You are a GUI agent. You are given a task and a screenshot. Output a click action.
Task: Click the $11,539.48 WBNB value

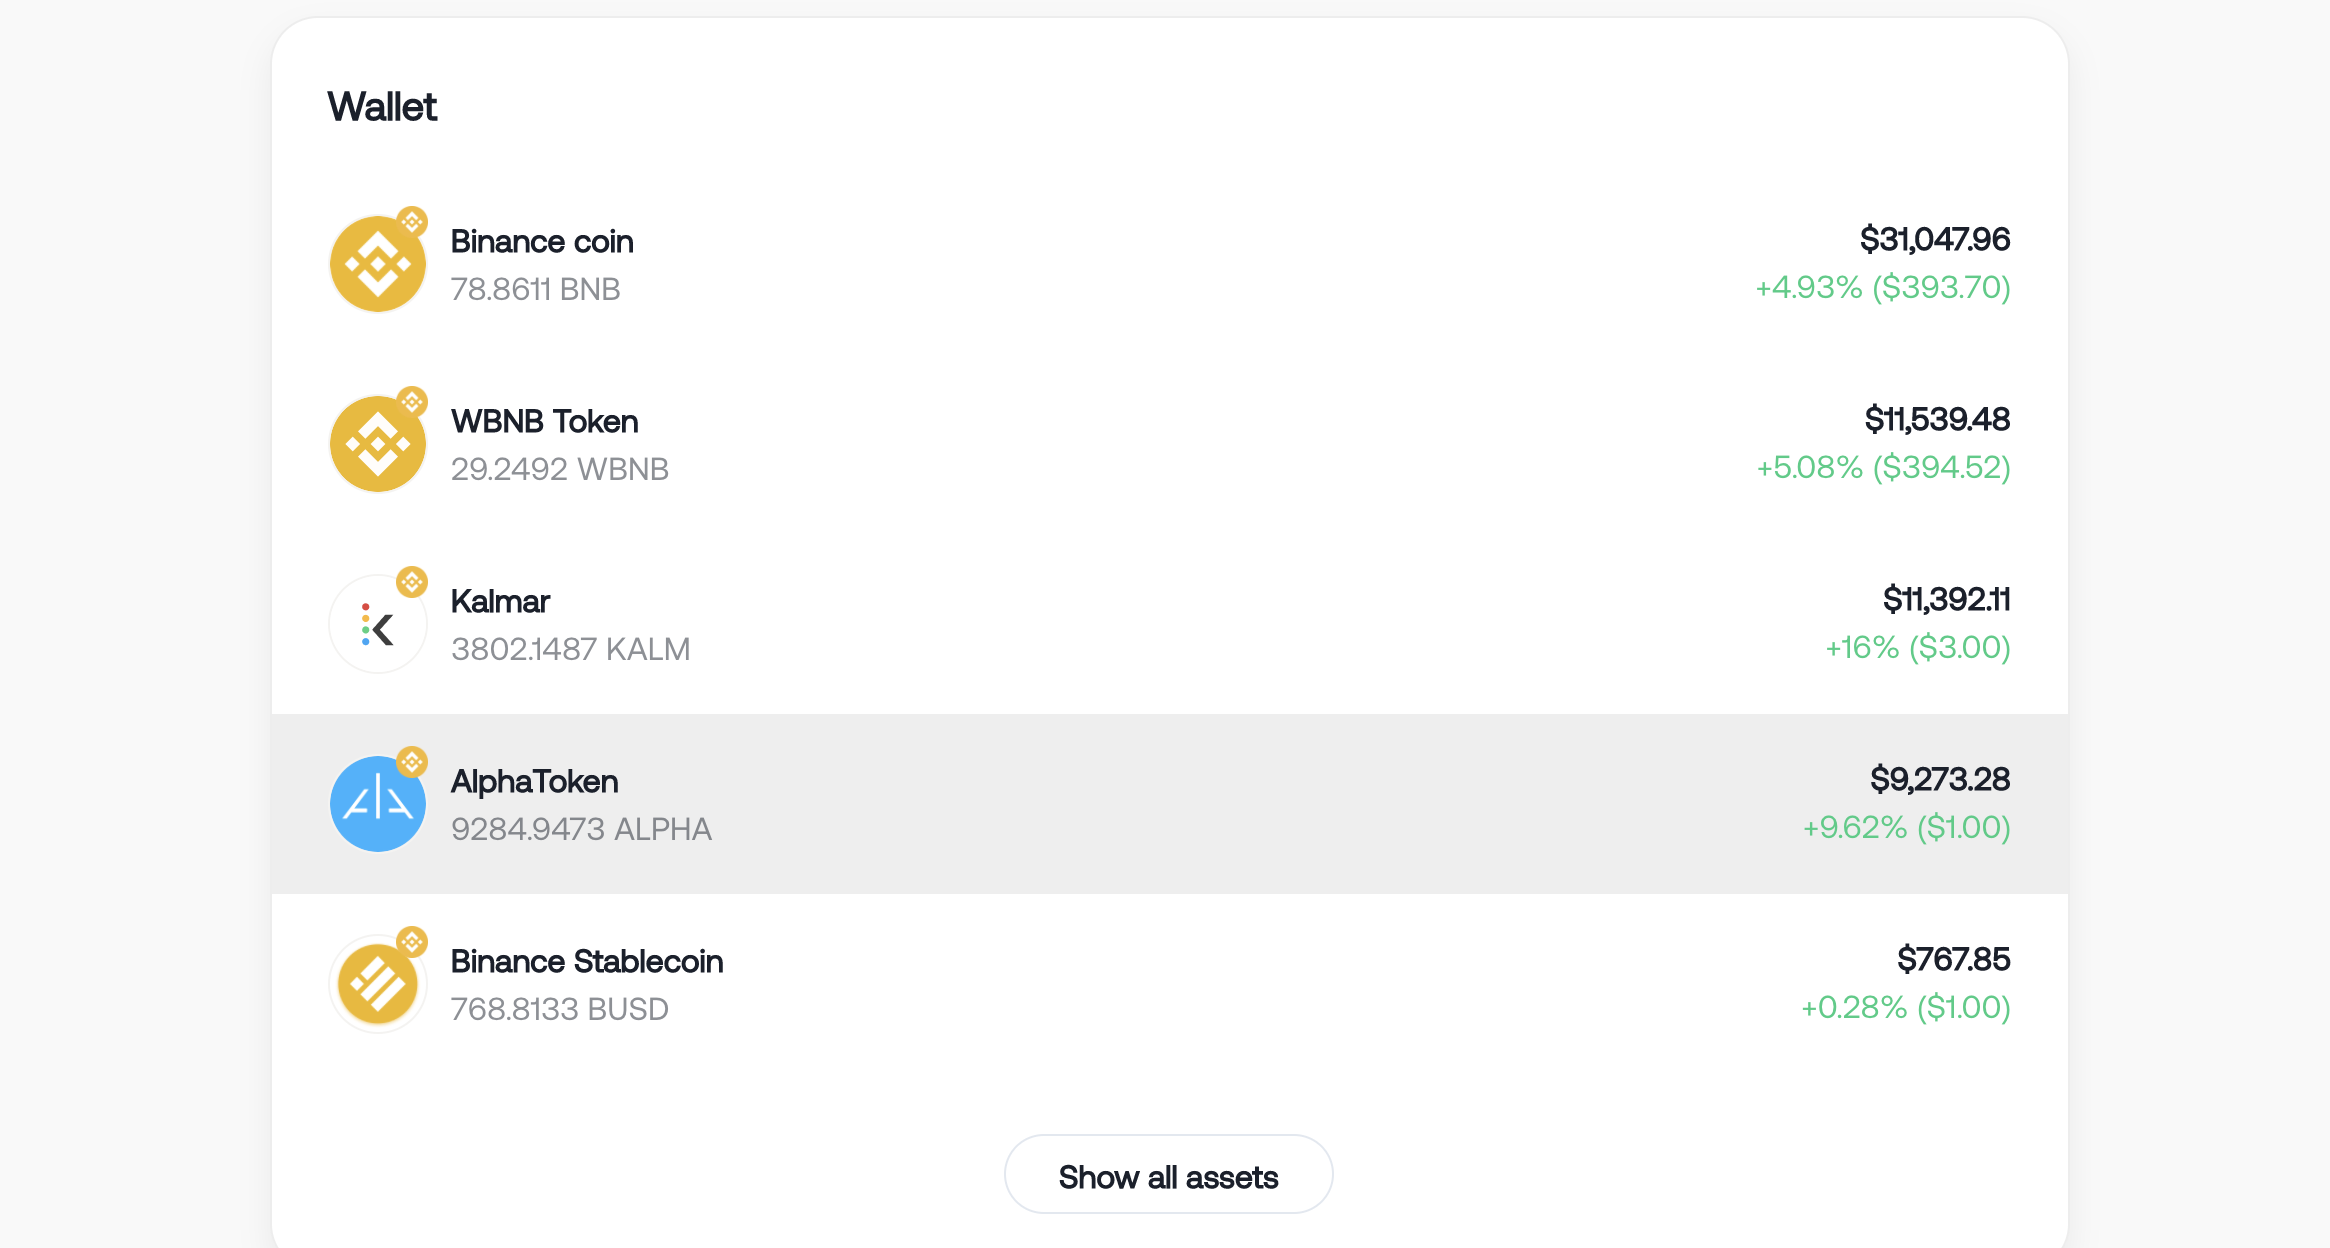[1937, 419]
